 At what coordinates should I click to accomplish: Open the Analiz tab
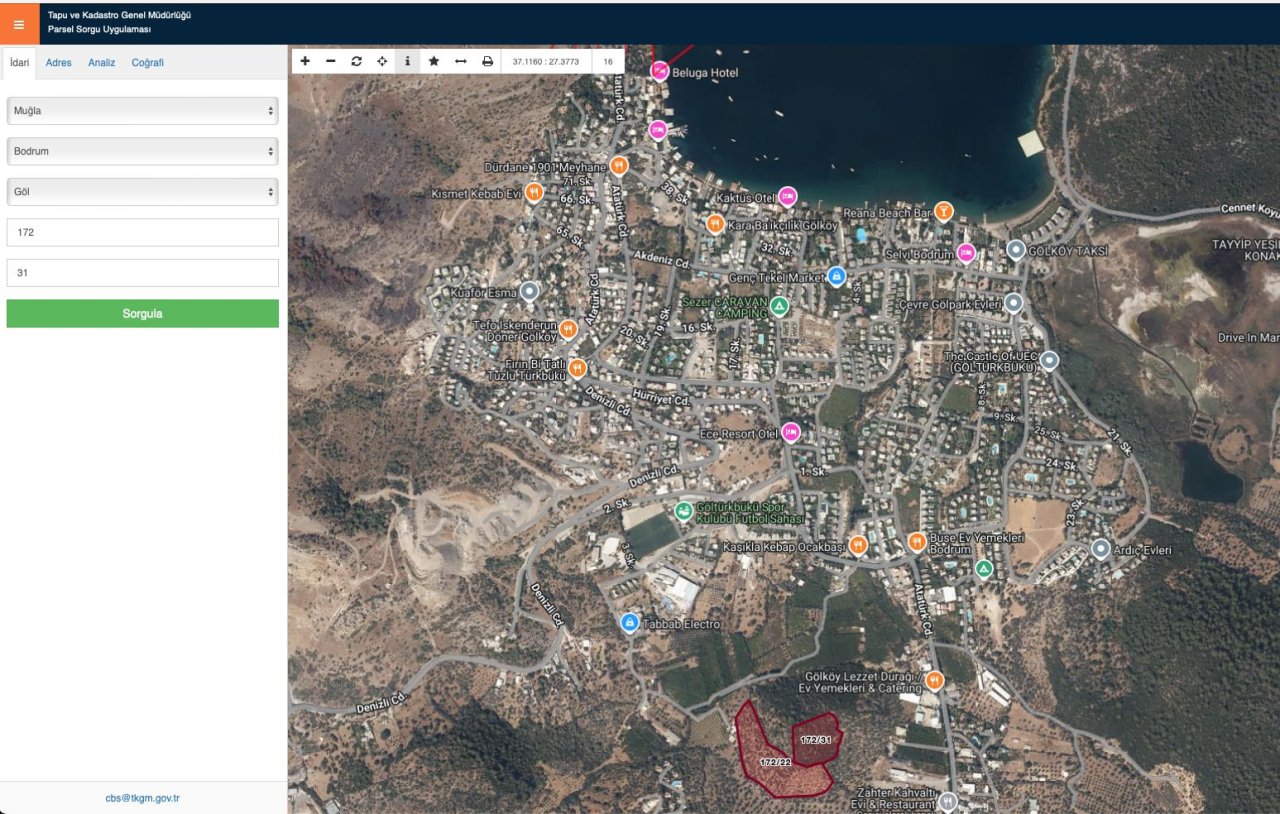[102, 62]
